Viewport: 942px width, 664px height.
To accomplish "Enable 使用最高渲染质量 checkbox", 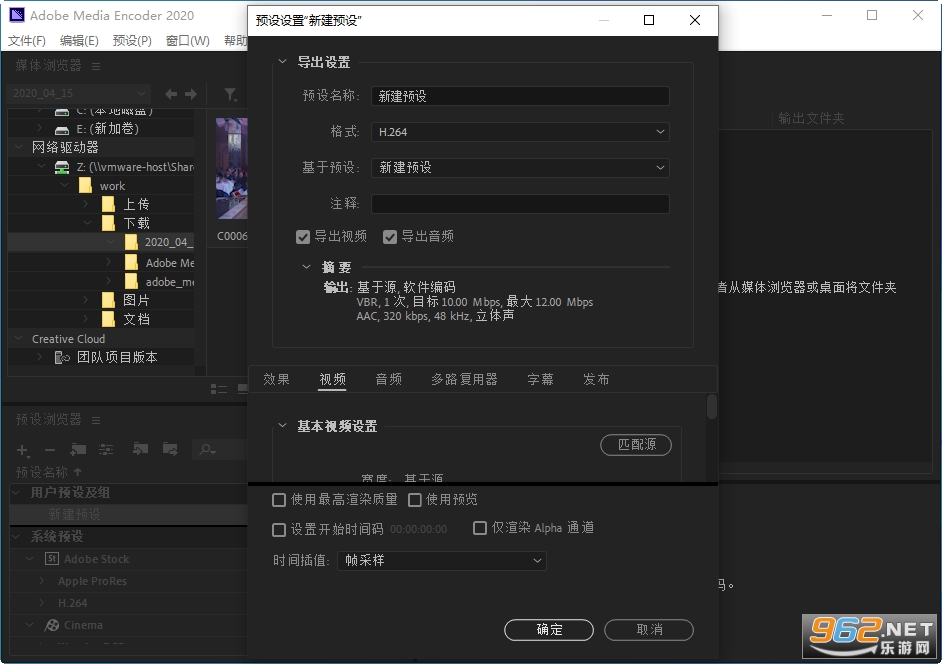I will point(279,500).
